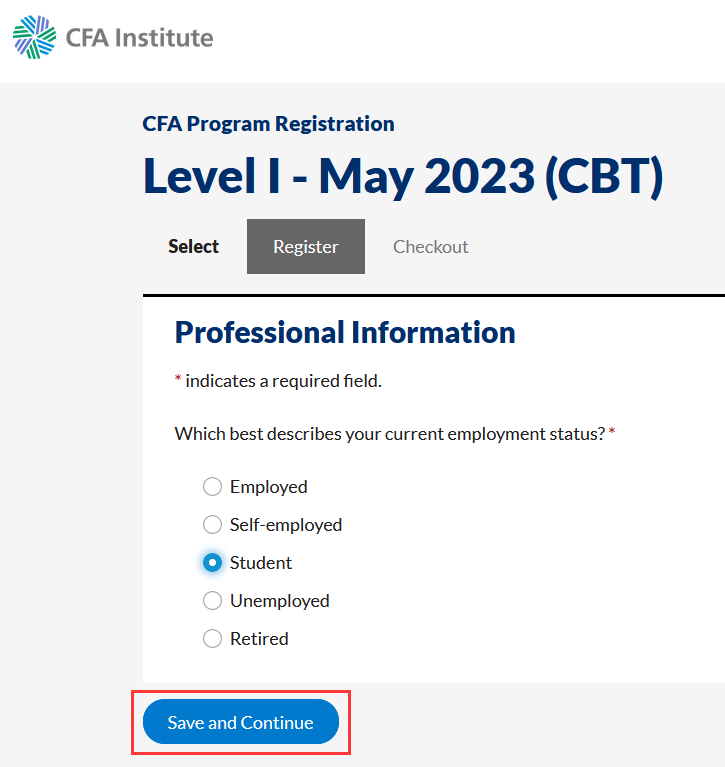Click the selected Student radio circle
Viewport: 725px width, 767px height.
coord(212,563)
